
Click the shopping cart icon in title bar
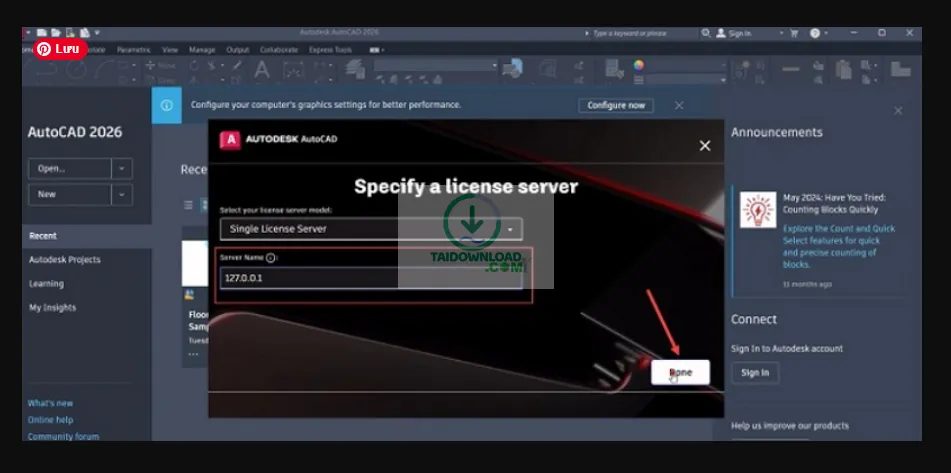point(794,33)
